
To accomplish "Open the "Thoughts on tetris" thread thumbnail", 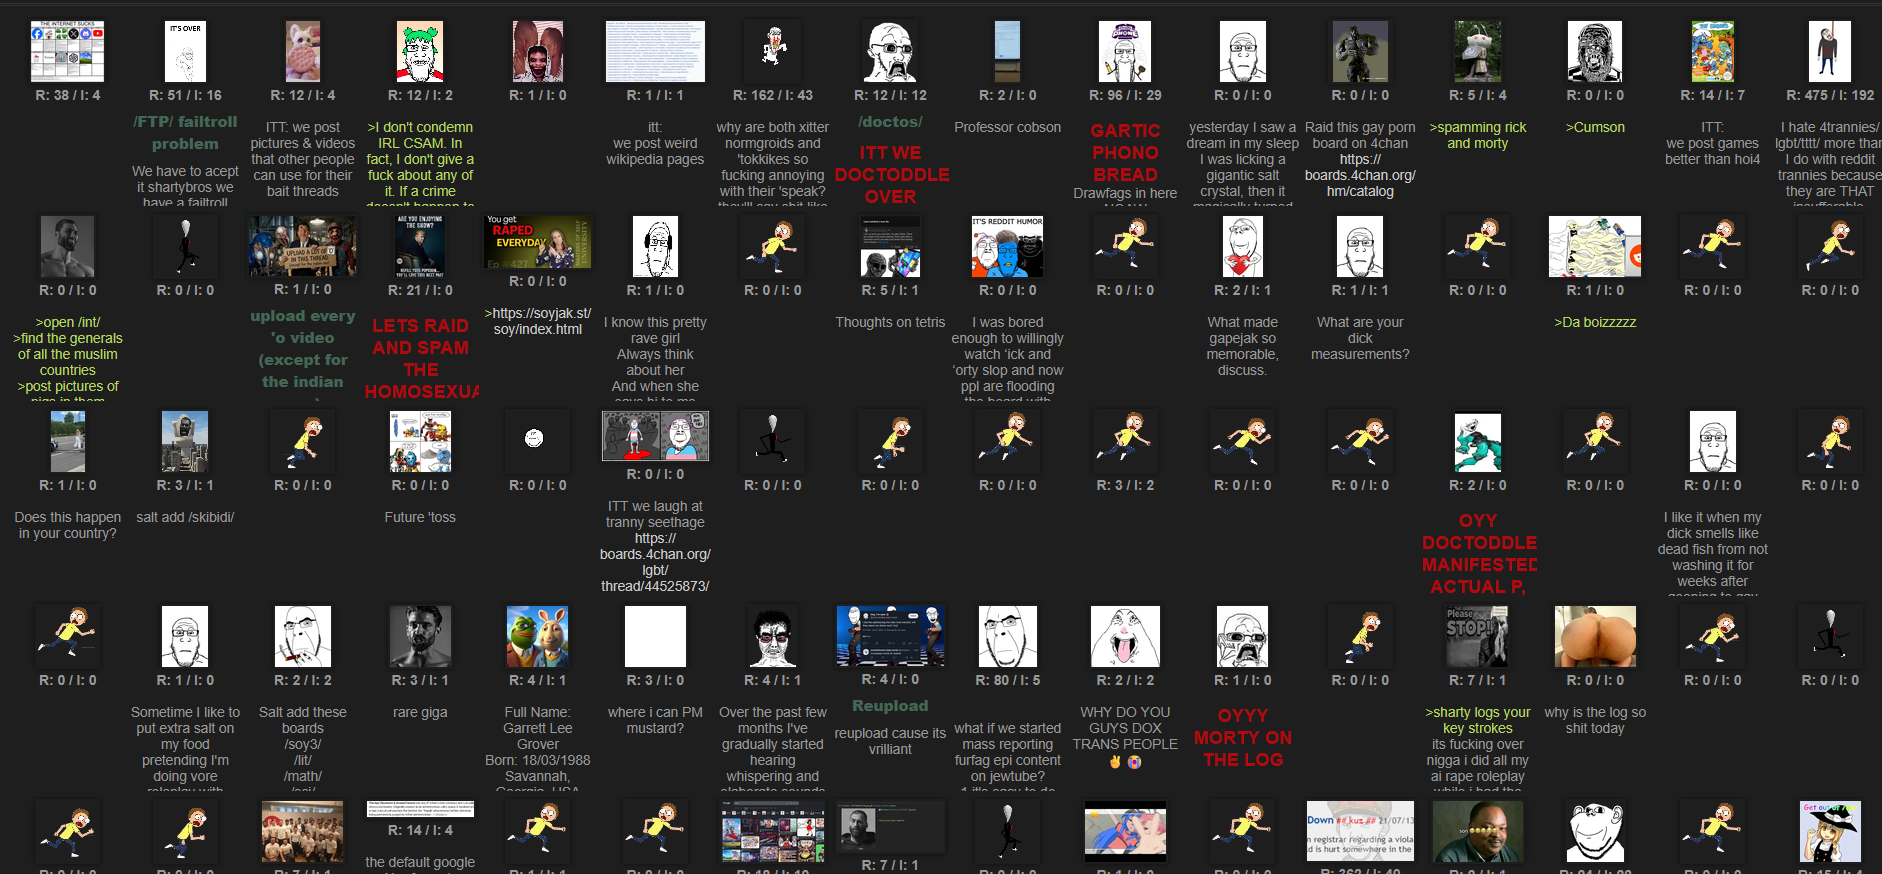I will tap(890, 246).
